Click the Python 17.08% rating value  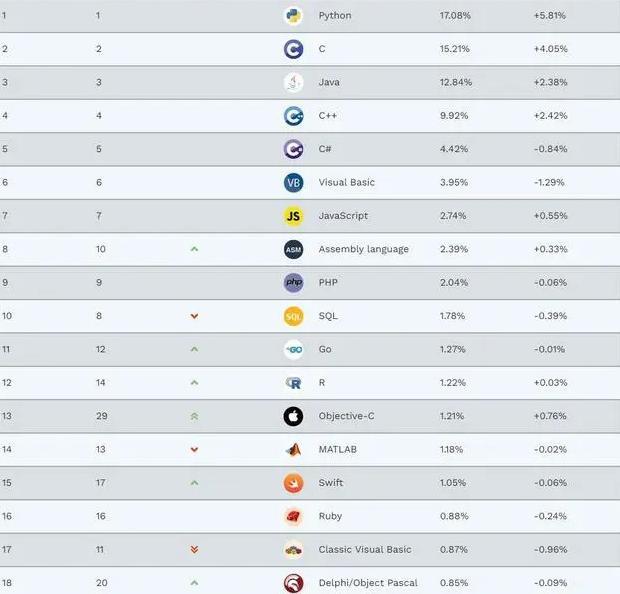pos(455,16)
